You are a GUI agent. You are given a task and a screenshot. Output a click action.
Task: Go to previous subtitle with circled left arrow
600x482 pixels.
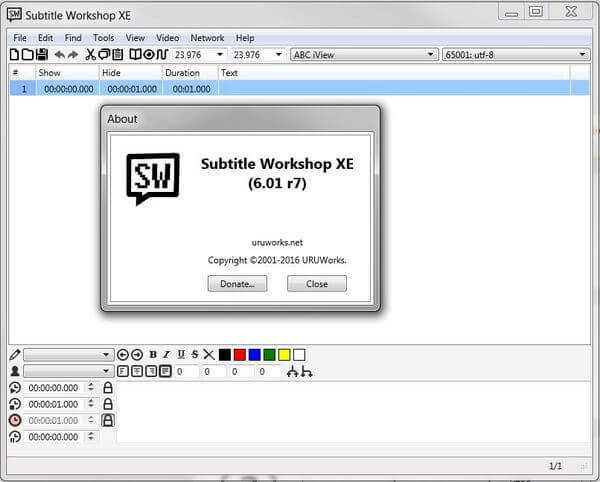pos(122,355)
